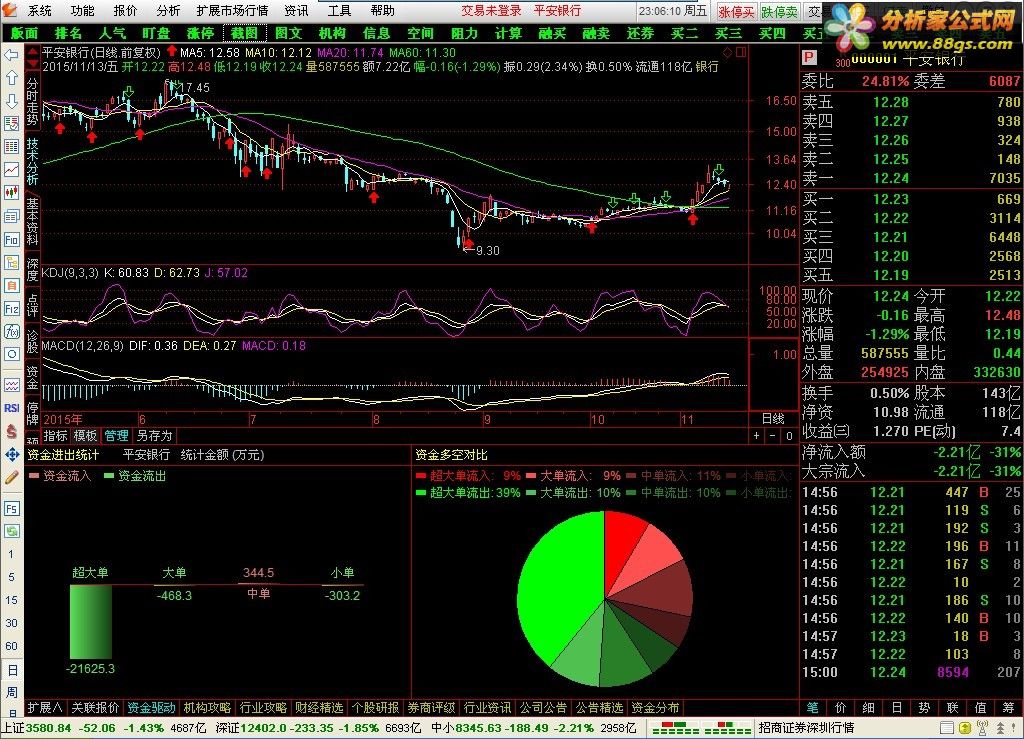Select the 周 weekly period button
1024x739 pixels.
pos(12,692)
